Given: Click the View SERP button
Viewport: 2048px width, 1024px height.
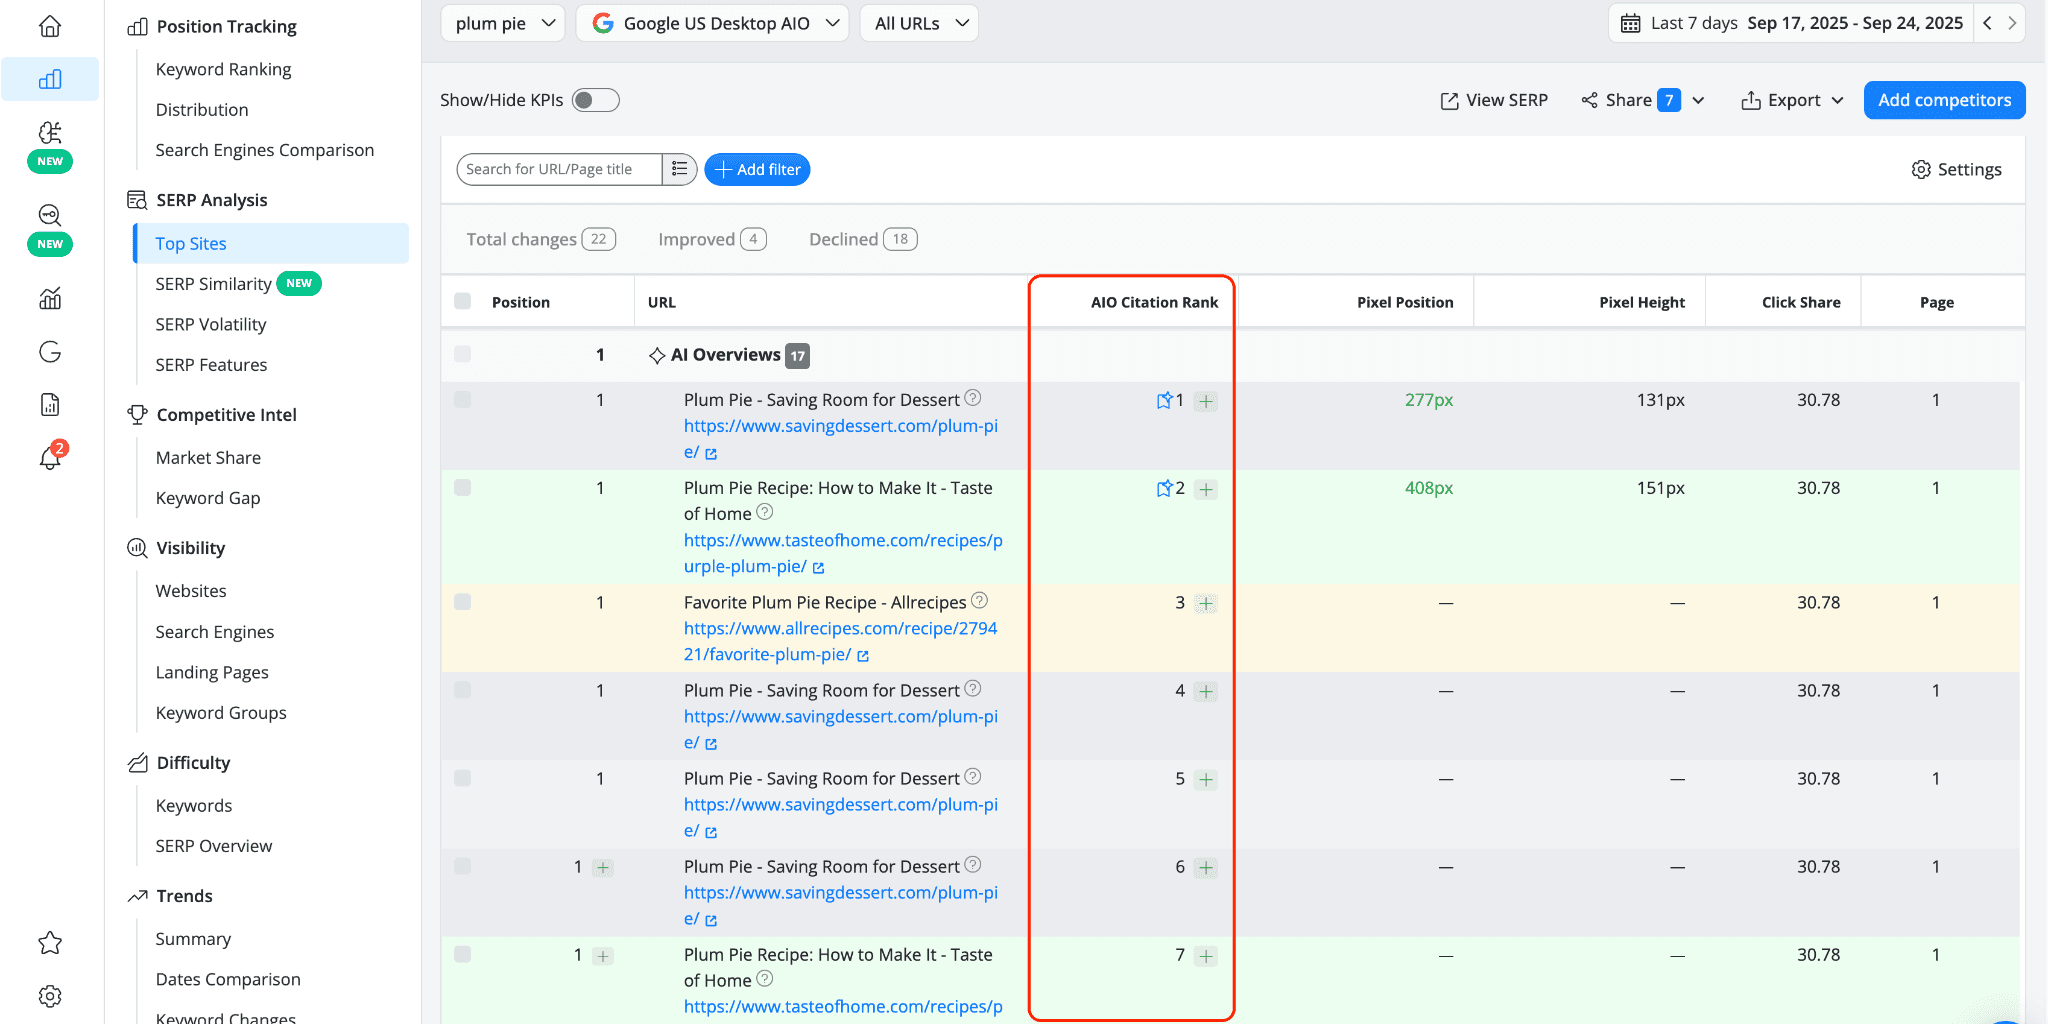Looking at the screenshot, I should coord(1494,100).
